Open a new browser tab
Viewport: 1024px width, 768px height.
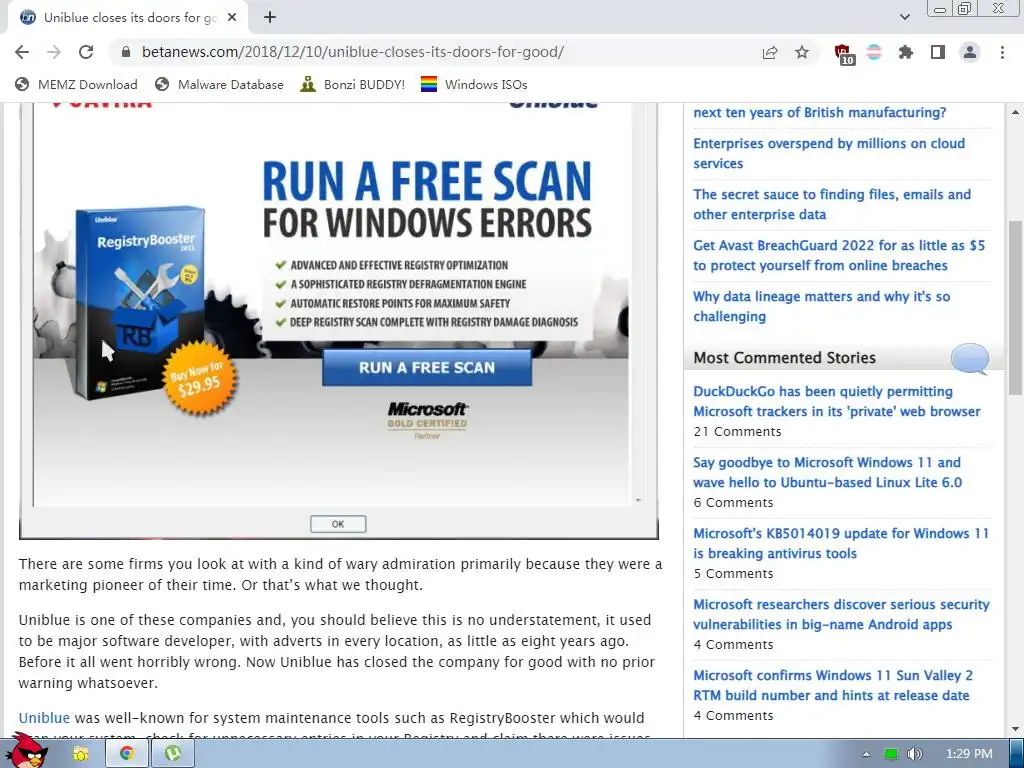tap(270, 18)
